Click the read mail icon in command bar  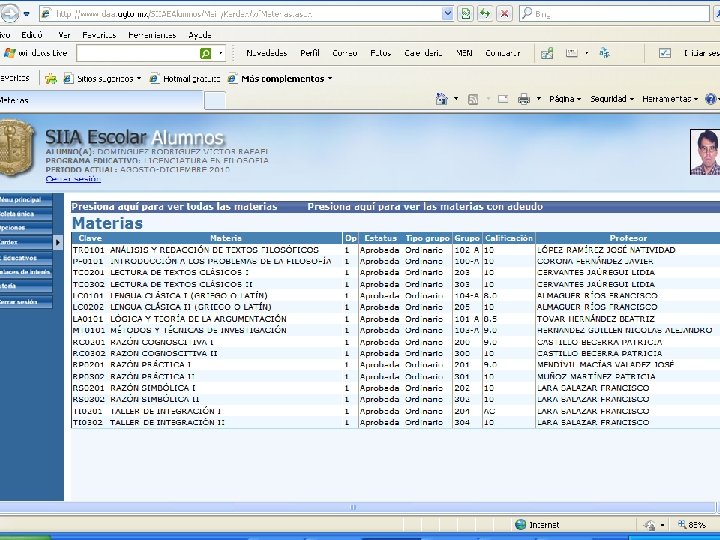(x=503, y=99)
